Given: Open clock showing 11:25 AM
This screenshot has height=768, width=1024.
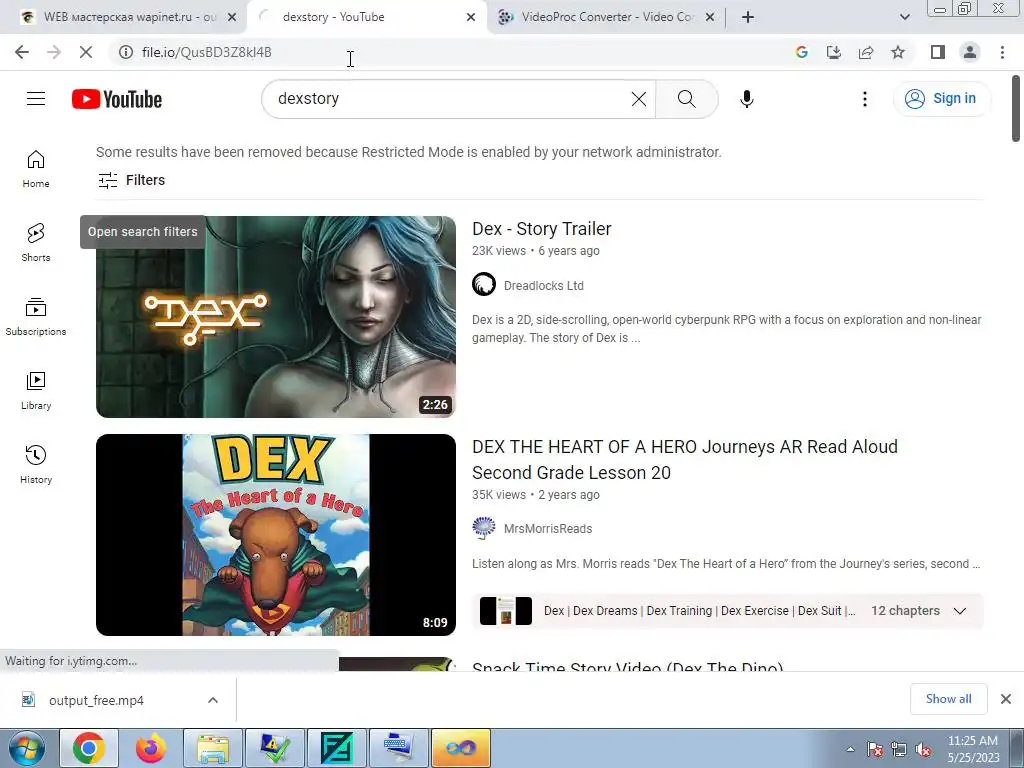Looking at the screenshot, I should pyautogui.click(x=973, y=748).
